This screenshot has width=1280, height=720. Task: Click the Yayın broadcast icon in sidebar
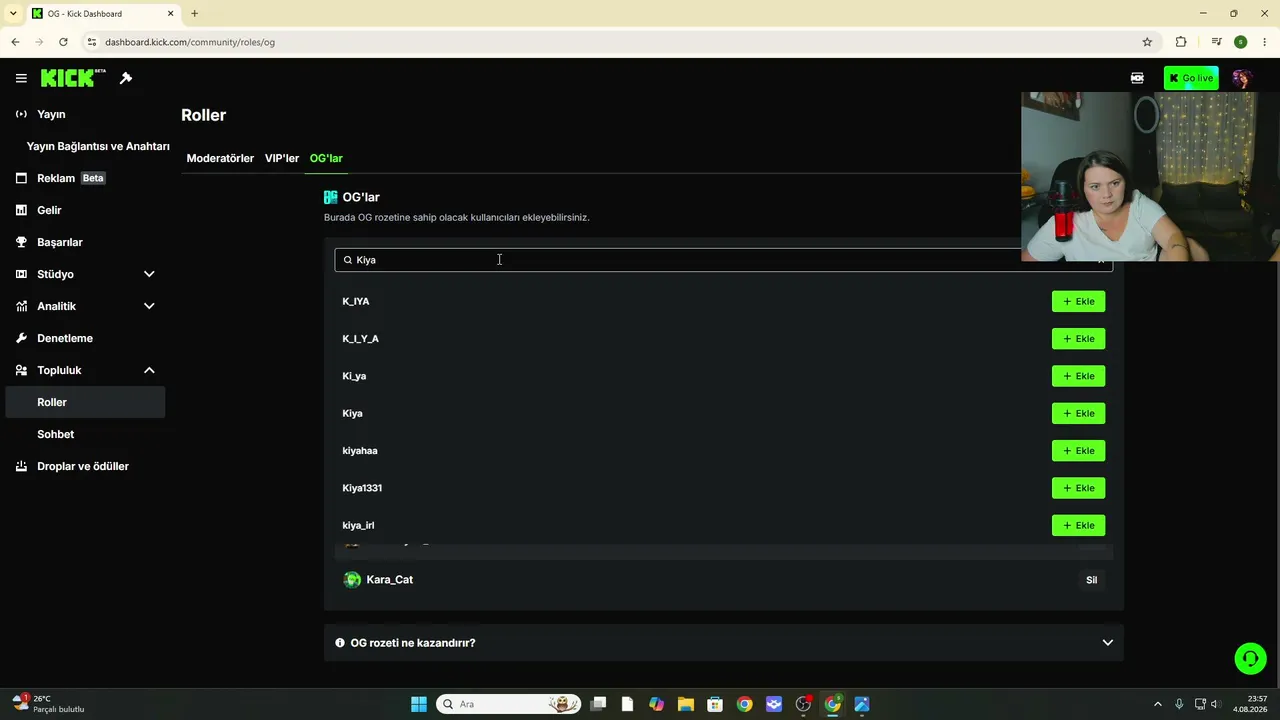coord(21,114)
